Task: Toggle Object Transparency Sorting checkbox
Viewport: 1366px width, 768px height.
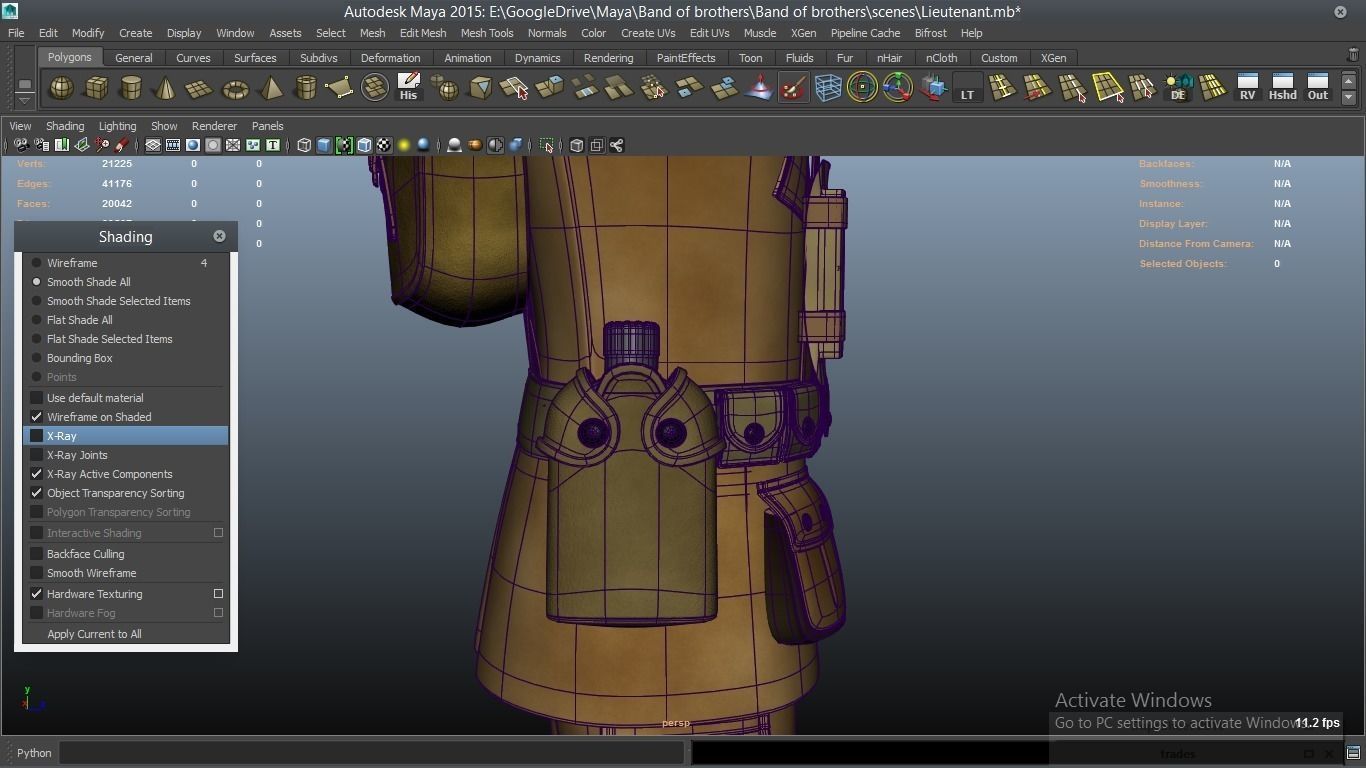Action: click(37, 493)
